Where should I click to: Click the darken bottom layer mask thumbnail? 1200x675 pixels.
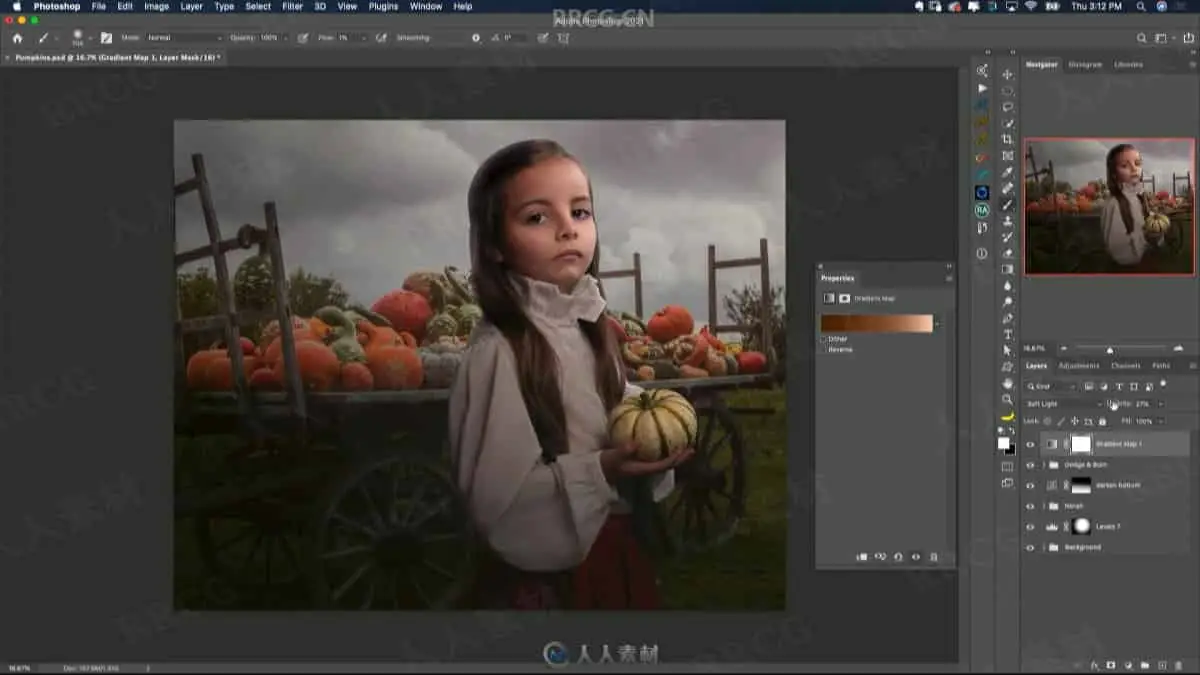(1081, 485)
